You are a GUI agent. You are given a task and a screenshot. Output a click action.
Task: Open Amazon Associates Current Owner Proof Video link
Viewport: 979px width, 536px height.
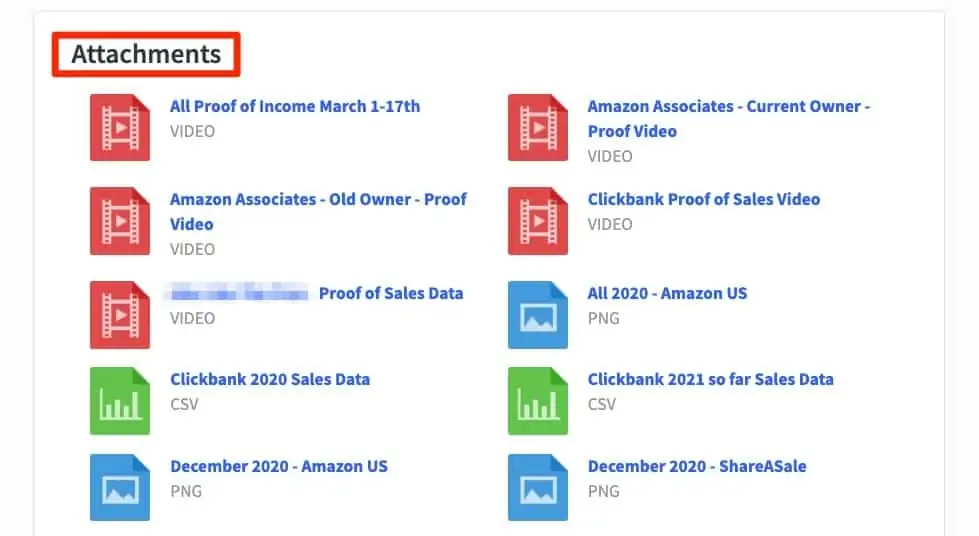[729, 119]
